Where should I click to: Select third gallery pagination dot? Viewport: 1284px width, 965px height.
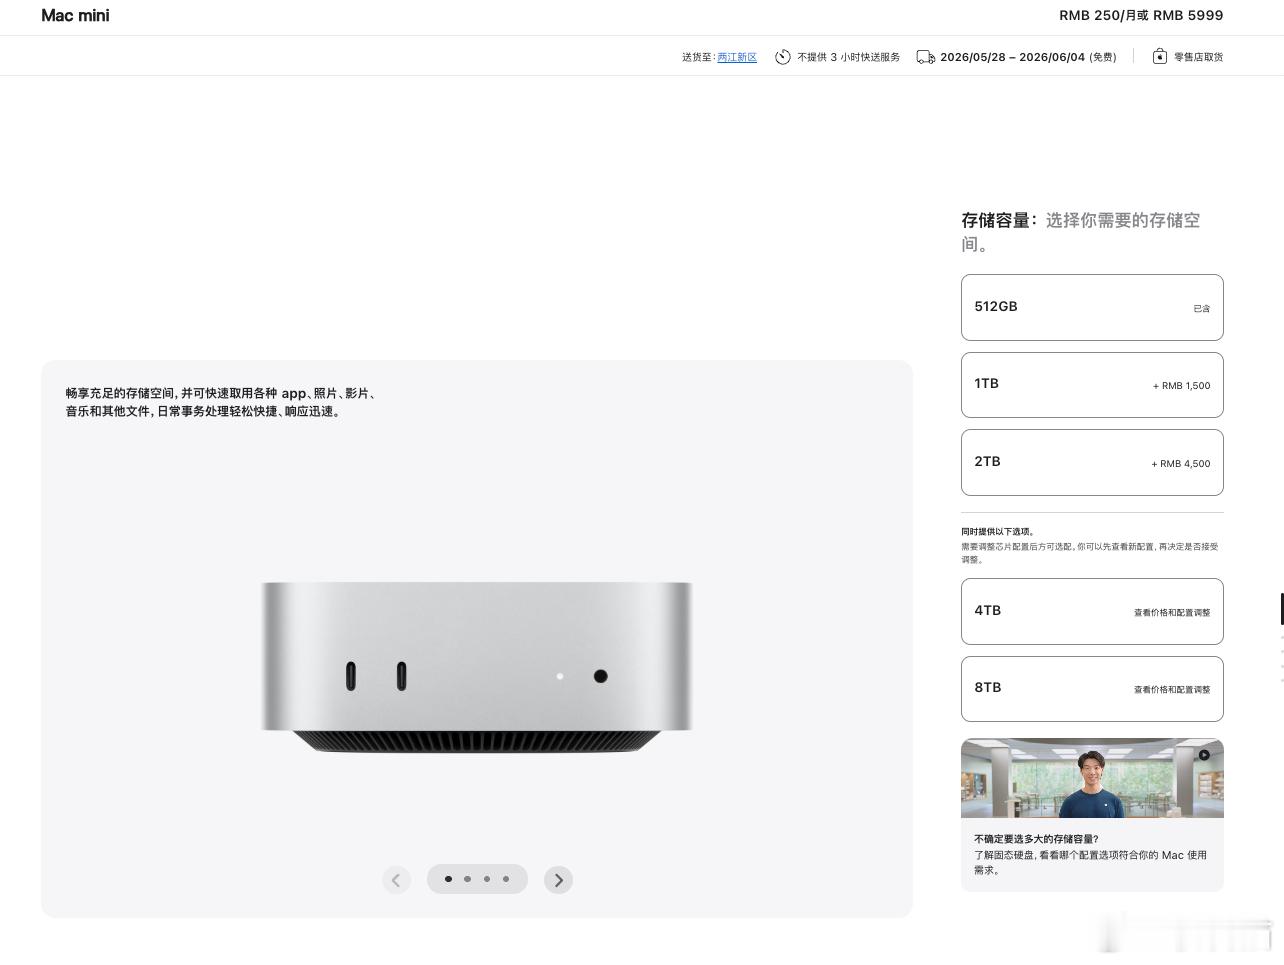click(487, 879)
